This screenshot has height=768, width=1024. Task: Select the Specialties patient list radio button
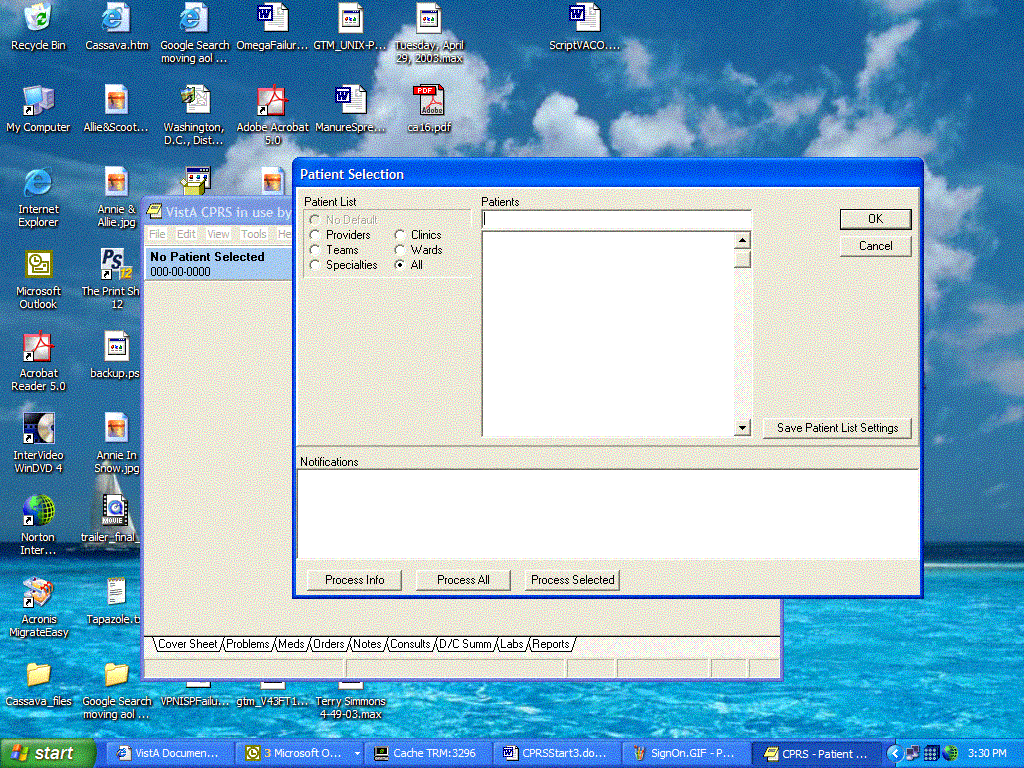[315, 264]
